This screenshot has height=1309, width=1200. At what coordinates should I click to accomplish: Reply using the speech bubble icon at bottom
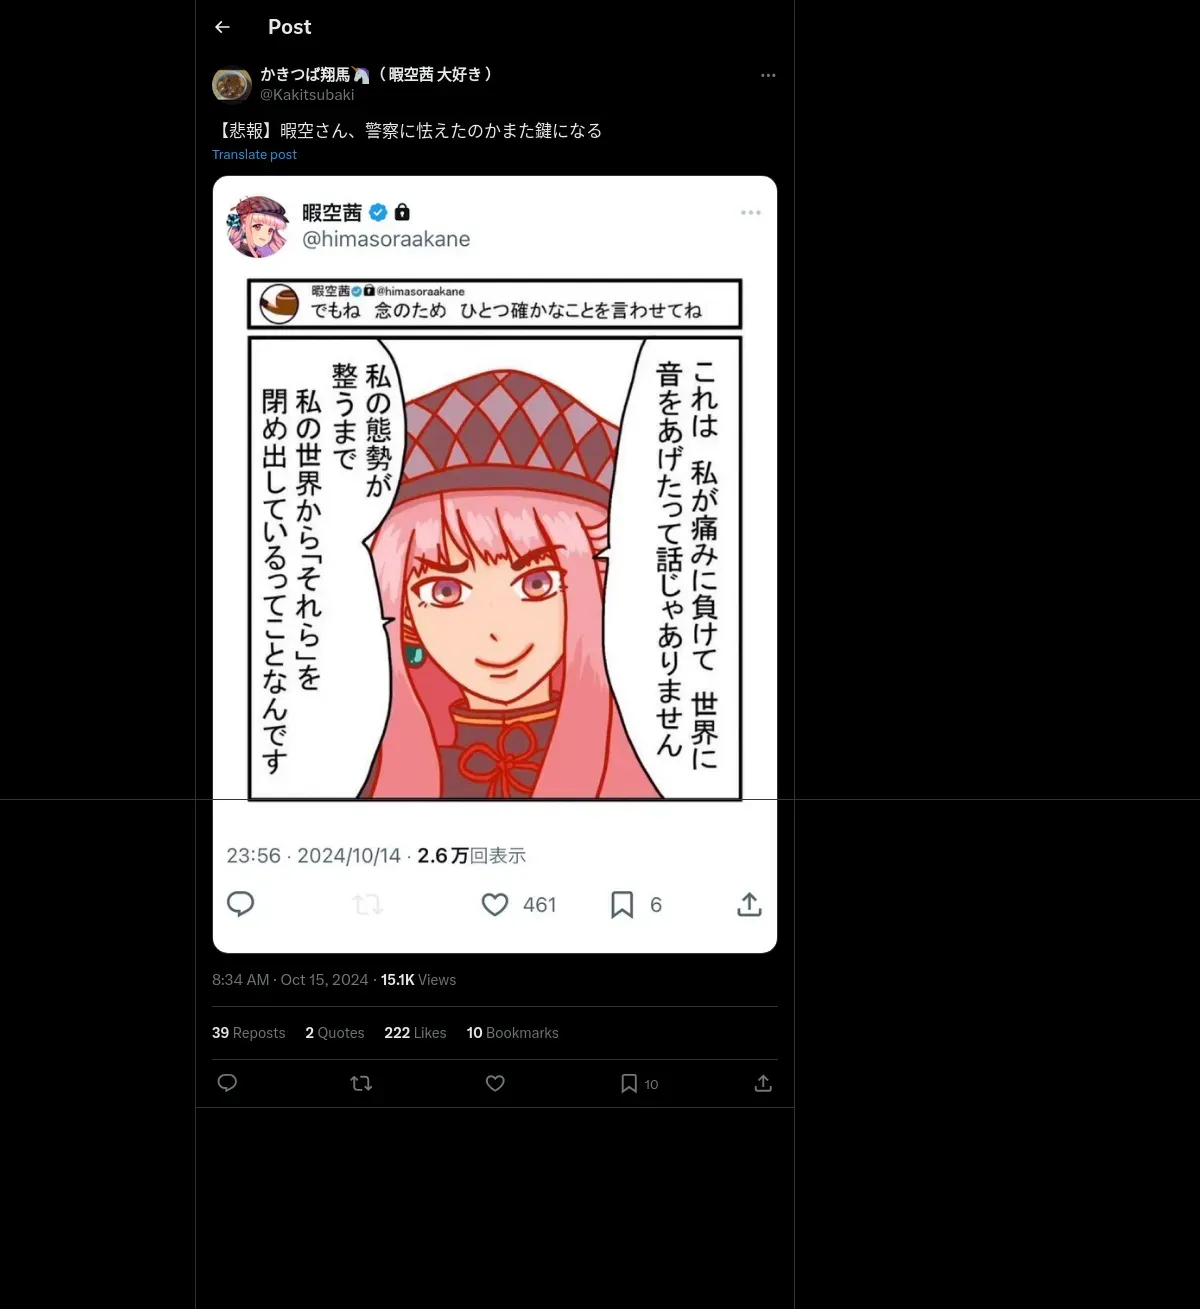tap(227, 1083)
